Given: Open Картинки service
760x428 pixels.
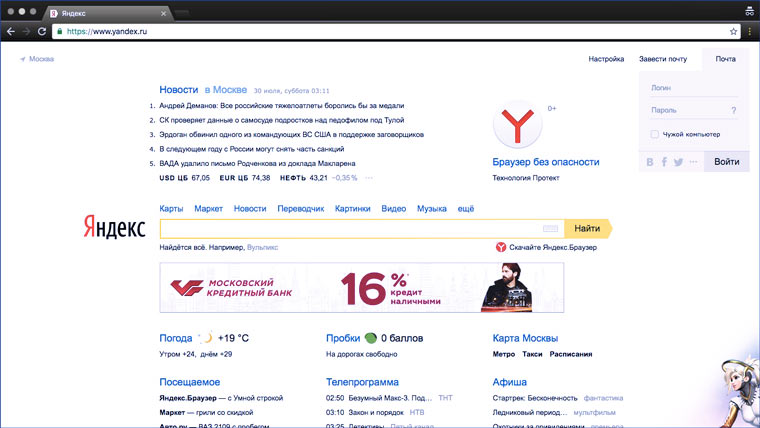Looking at the screenshot, I should 352,209.
